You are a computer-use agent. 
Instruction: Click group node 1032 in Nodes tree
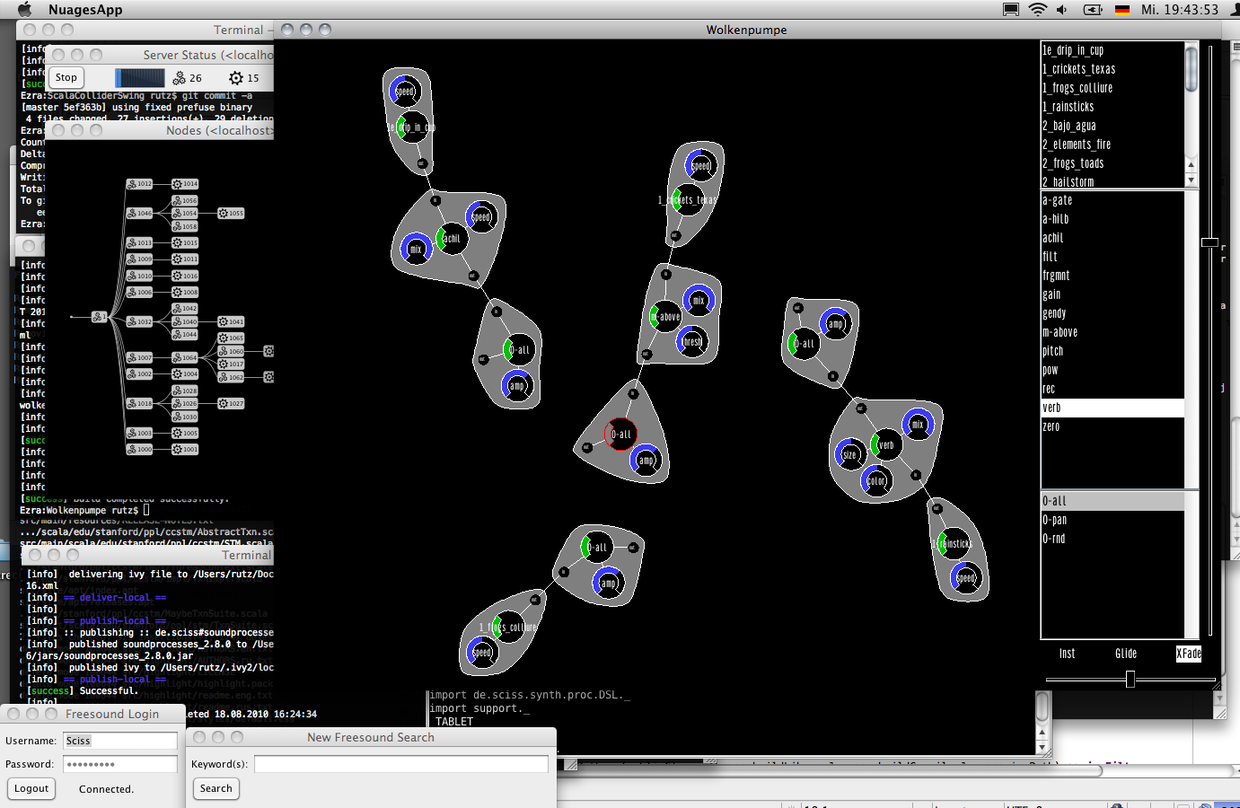[x=140, y=322]
